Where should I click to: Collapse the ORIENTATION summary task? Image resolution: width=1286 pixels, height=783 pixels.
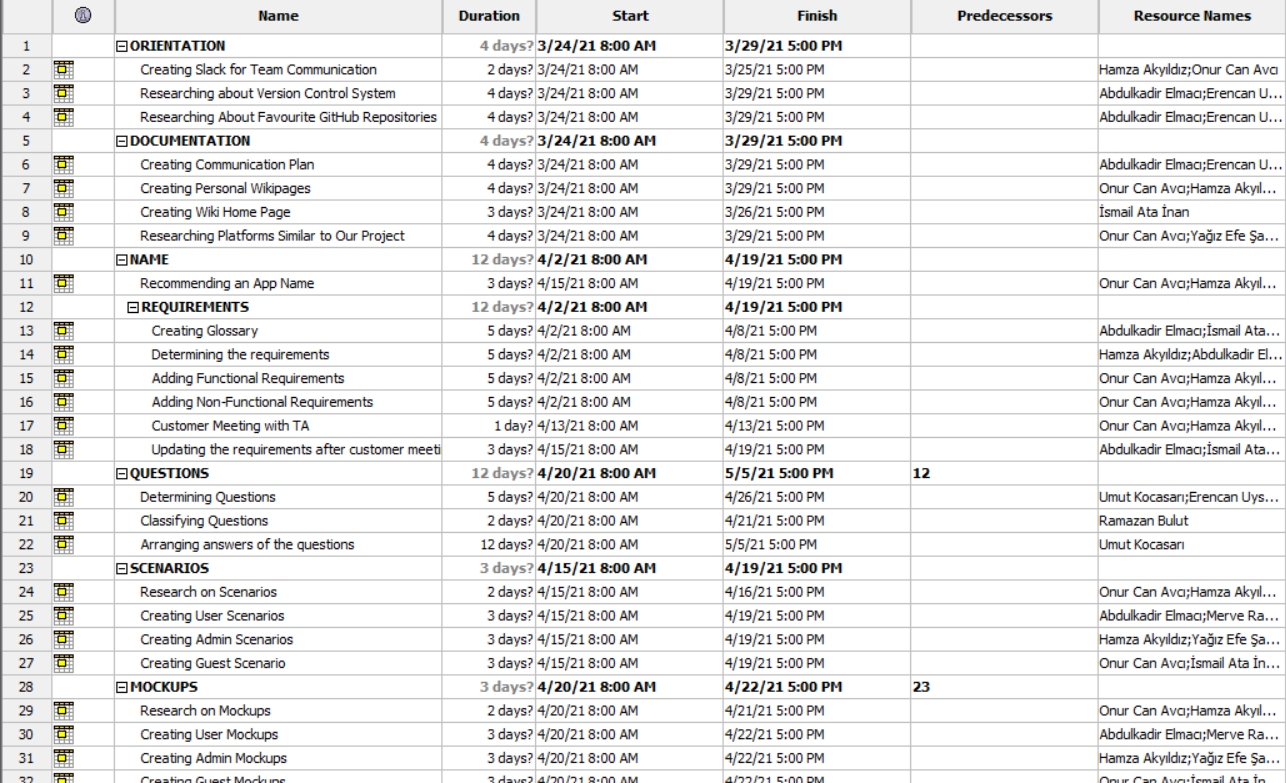point(122,46)
